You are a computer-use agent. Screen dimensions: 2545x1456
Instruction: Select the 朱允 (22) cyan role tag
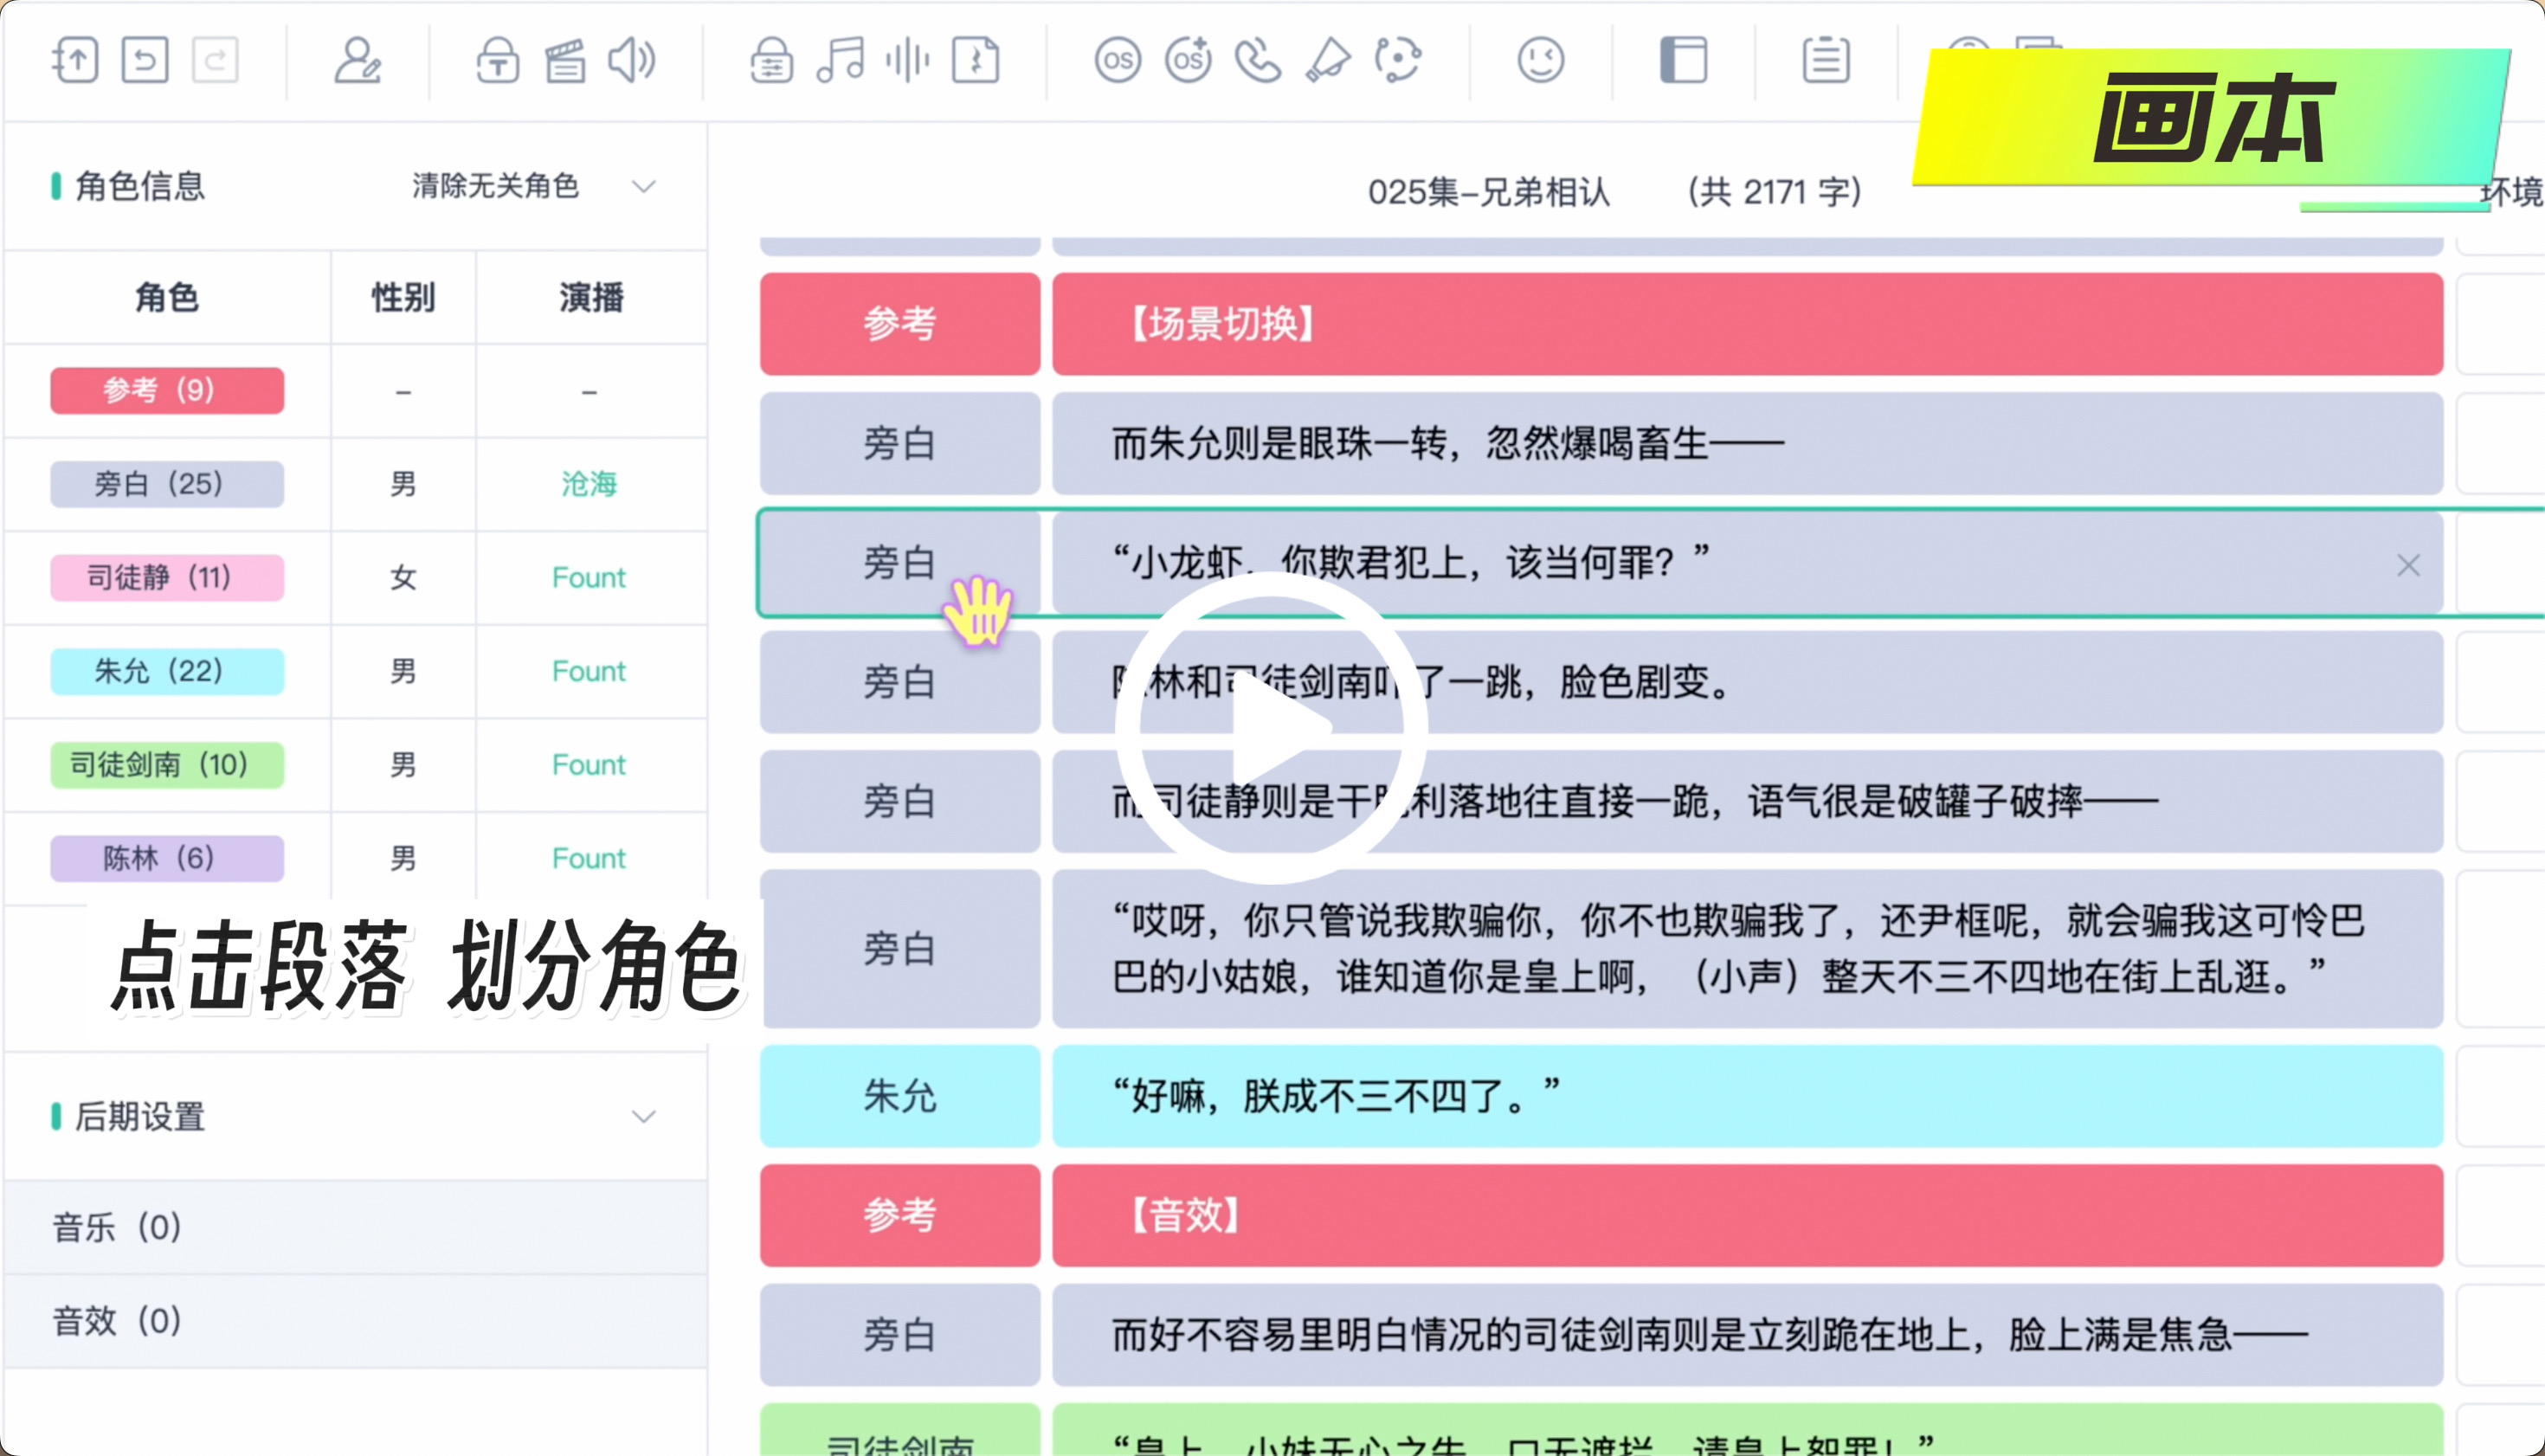click(x=167, y=671)
